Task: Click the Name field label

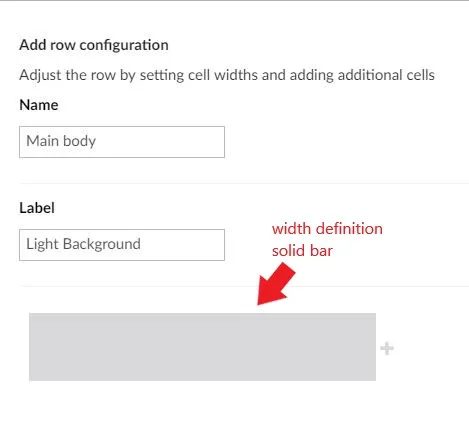Action: pos(39,105)
